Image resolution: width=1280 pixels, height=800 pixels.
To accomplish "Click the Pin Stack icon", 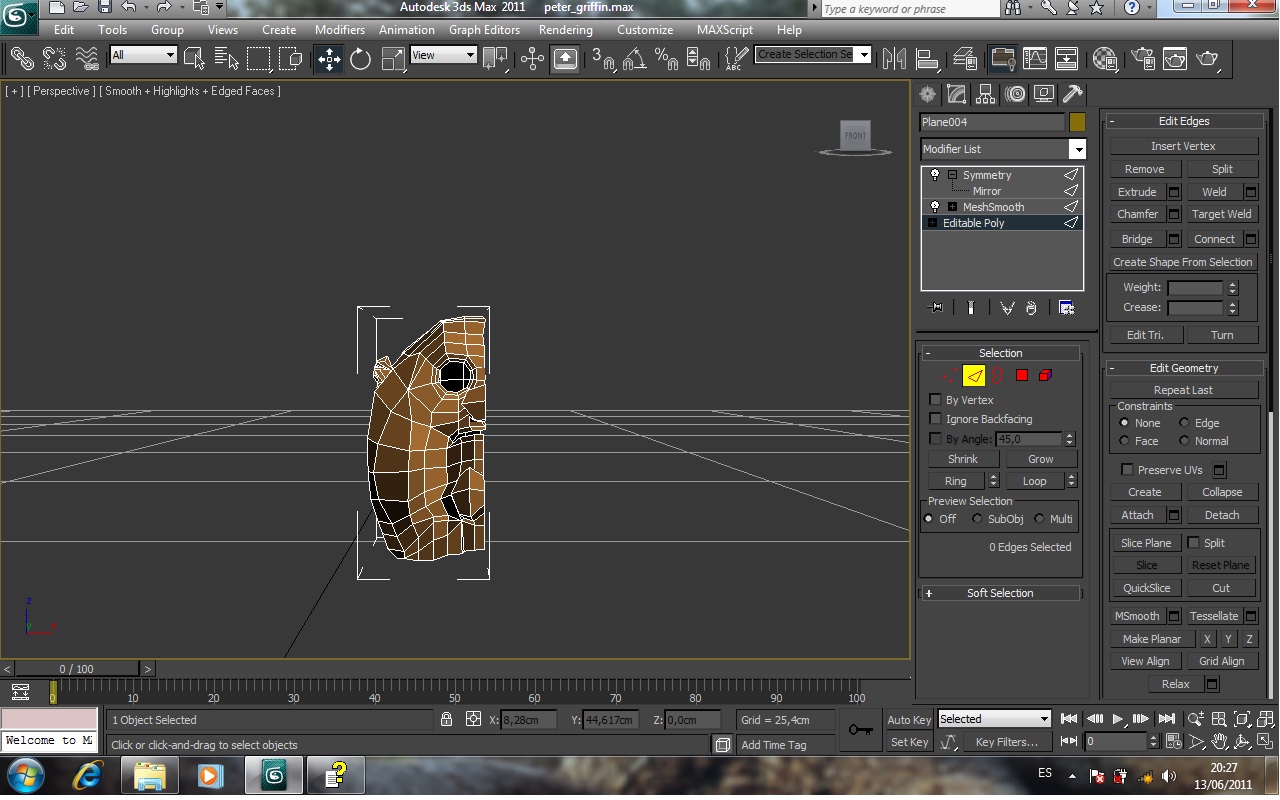I will (x=936, y=308).
